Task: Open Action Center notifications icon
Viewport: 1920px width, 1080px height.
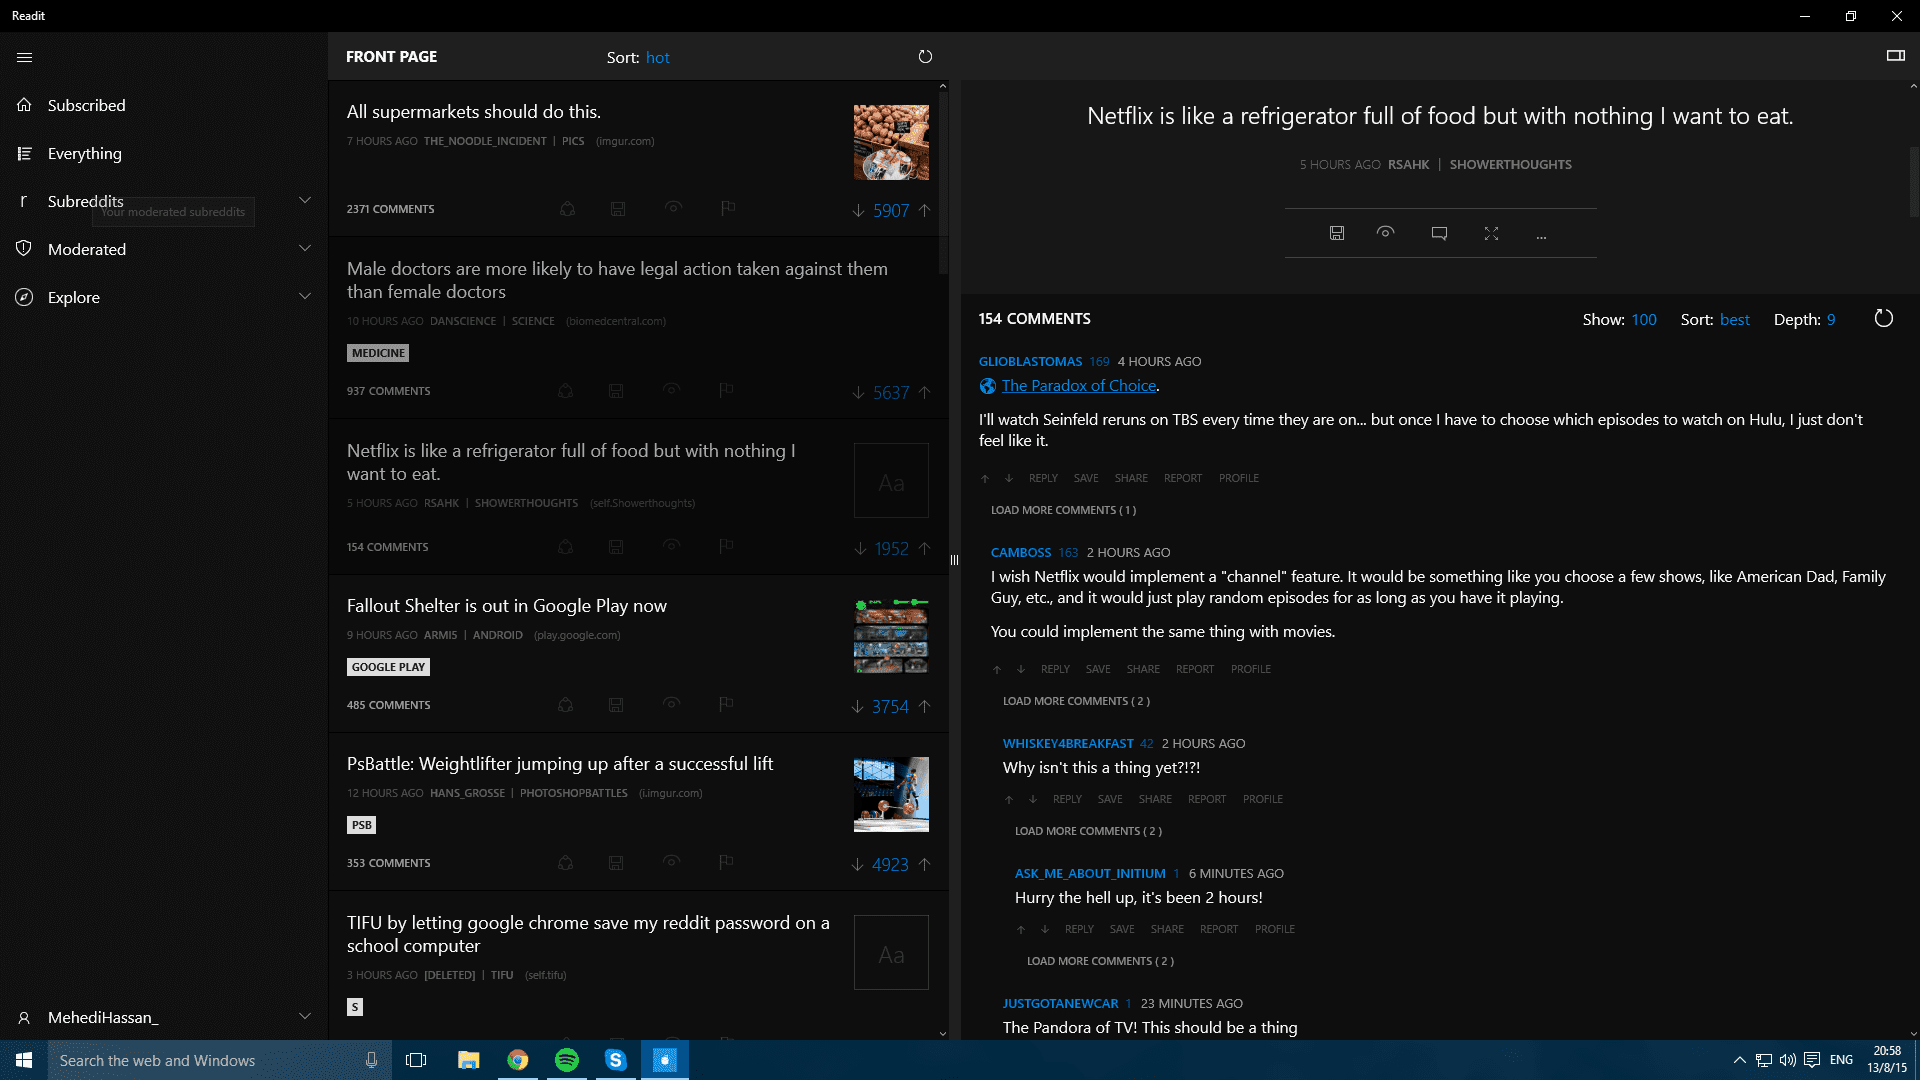Action: [1812, 1060]
